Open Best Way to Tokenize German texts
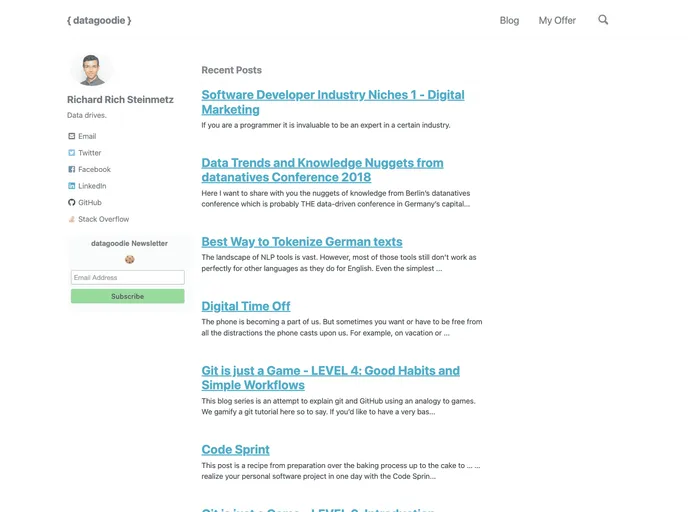 tap(302, 242)
